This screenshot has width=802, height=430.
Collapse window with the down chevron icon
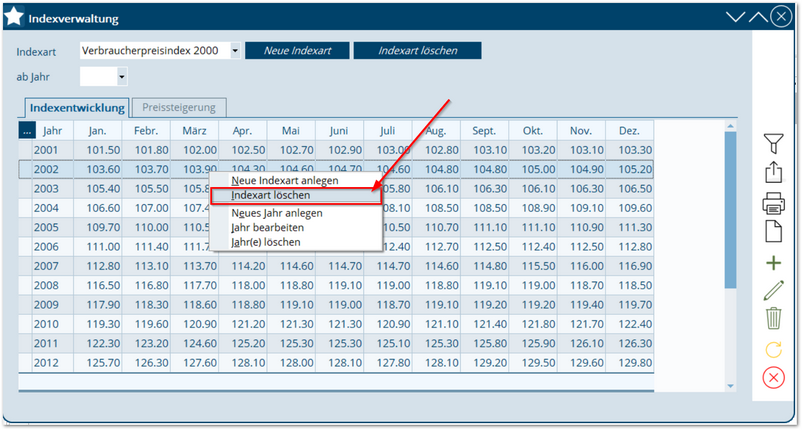click(x=735, y=17)
